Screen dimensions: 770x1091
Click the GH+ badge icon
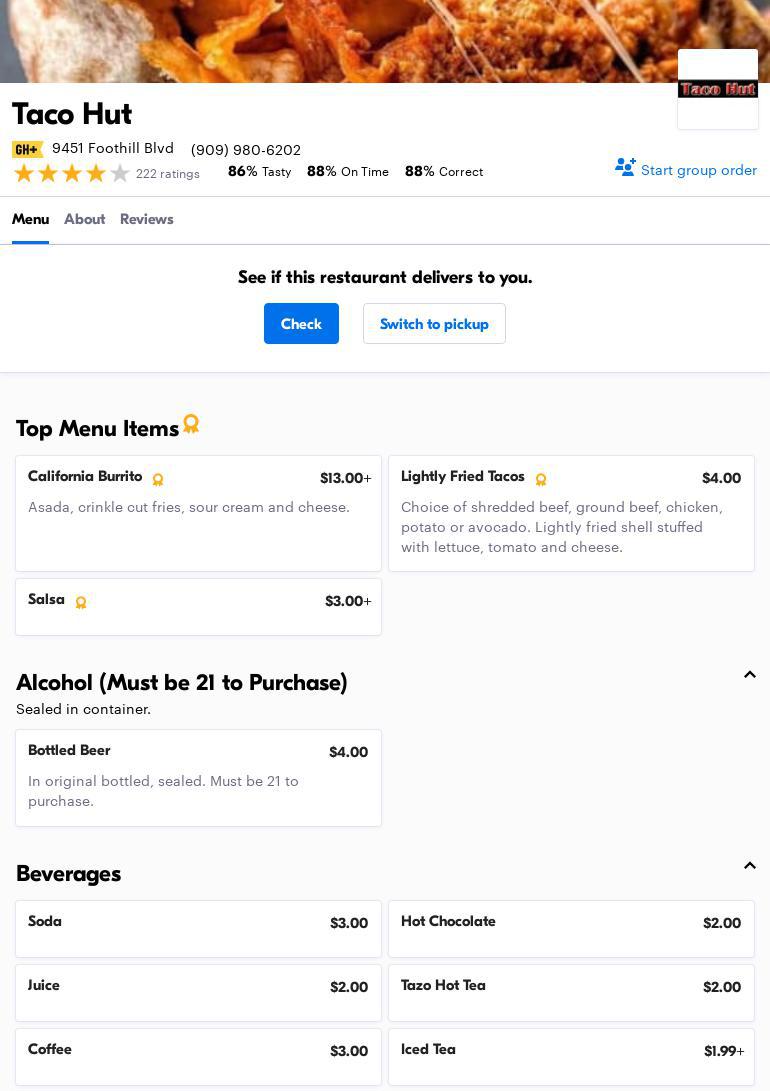coord(27,149)
